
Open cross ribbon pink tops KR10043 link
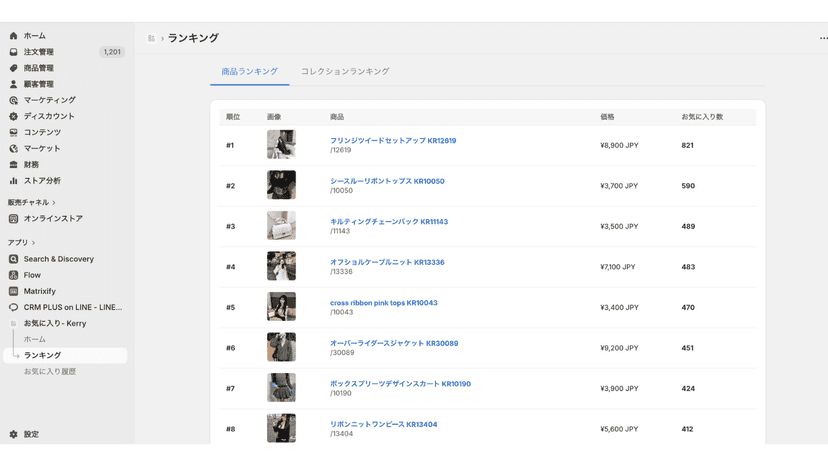383,303
